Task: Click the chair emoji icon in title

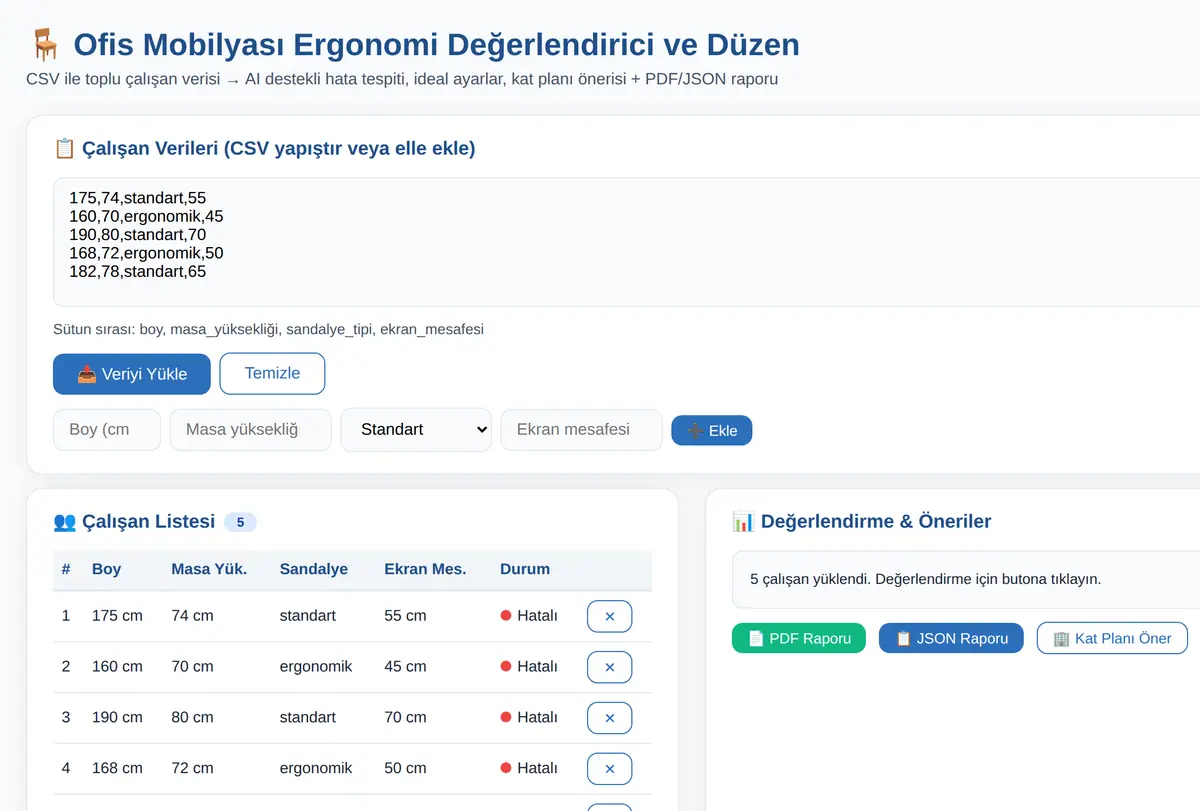Action: point(44,45)
